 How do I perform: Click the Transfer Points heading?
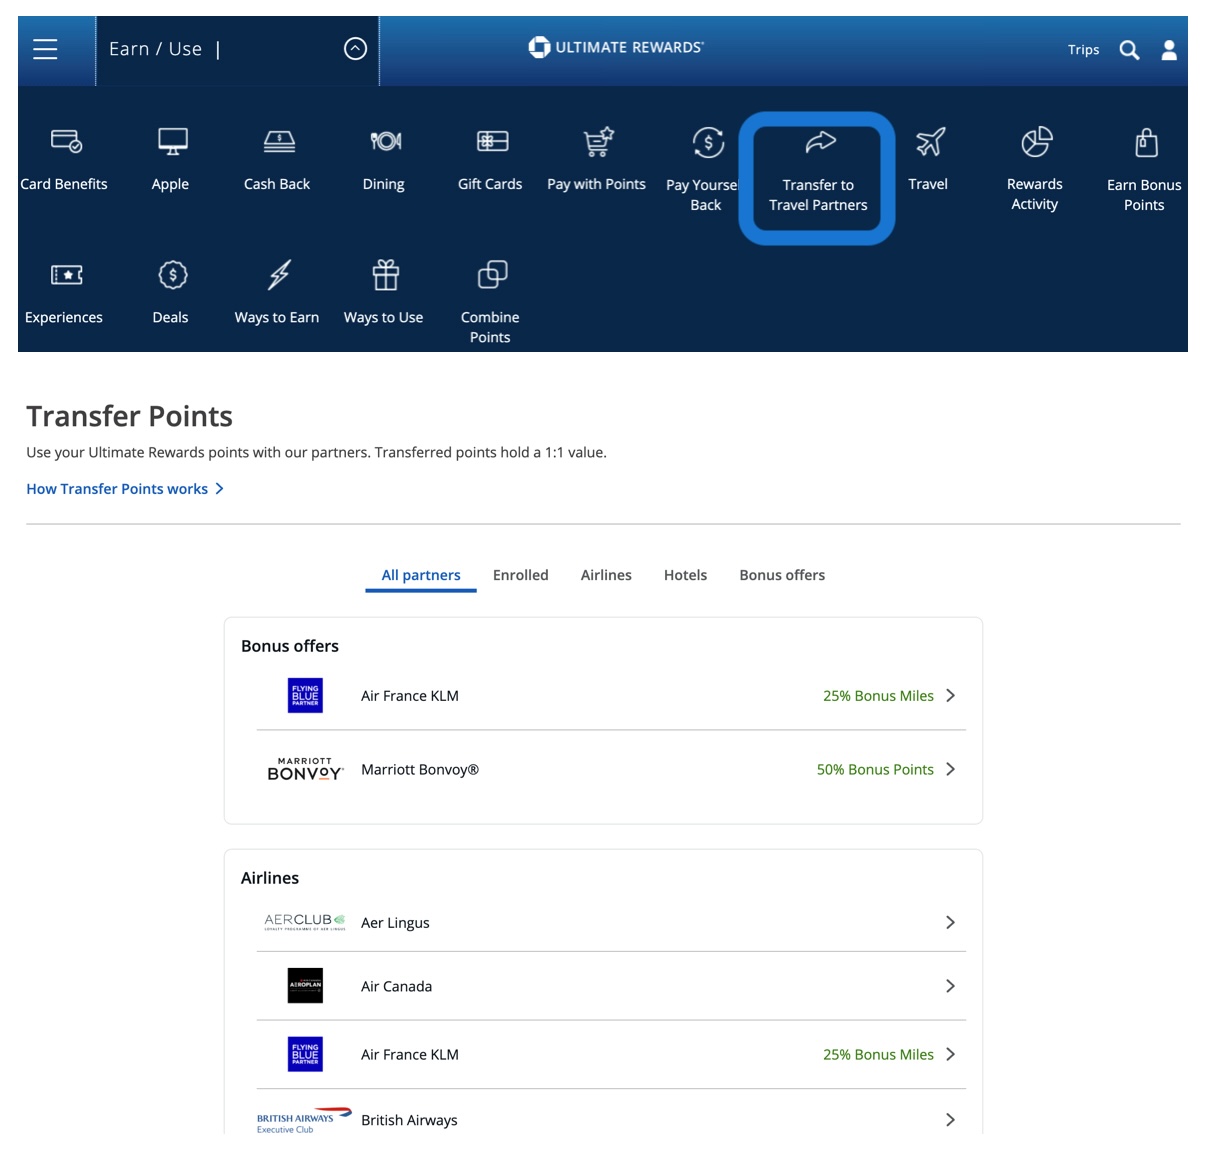[x=129, y=416]
